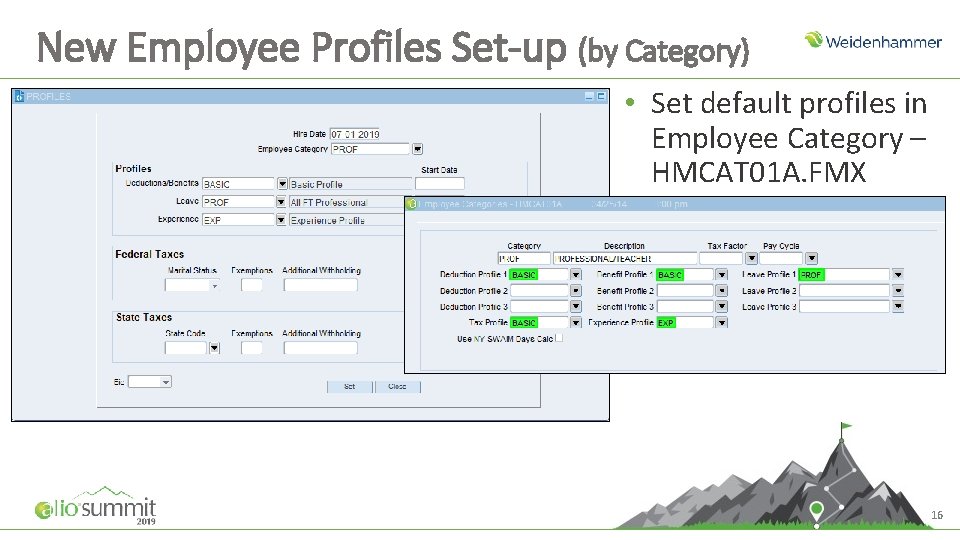Open the State Code dropdown

click(214, 348)
